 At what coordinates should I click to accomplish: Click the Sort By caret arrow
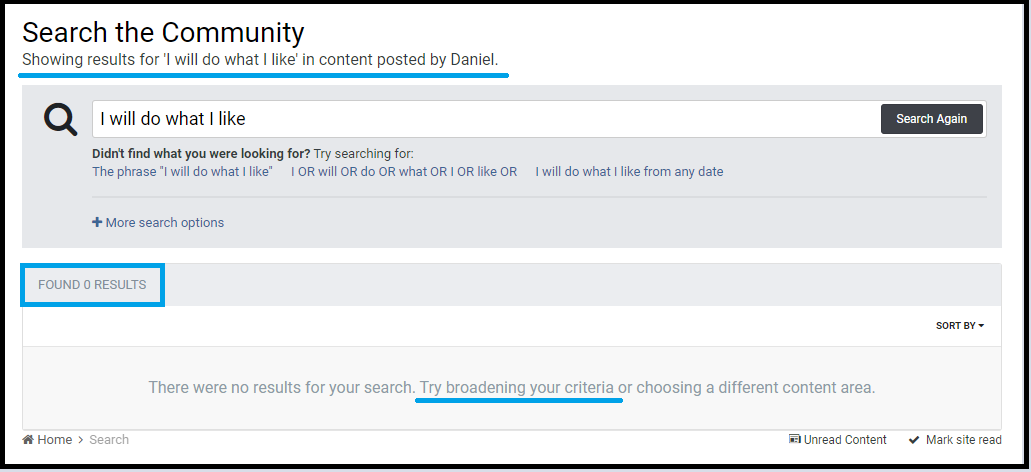pyautogui.click(x=981, y=325)
